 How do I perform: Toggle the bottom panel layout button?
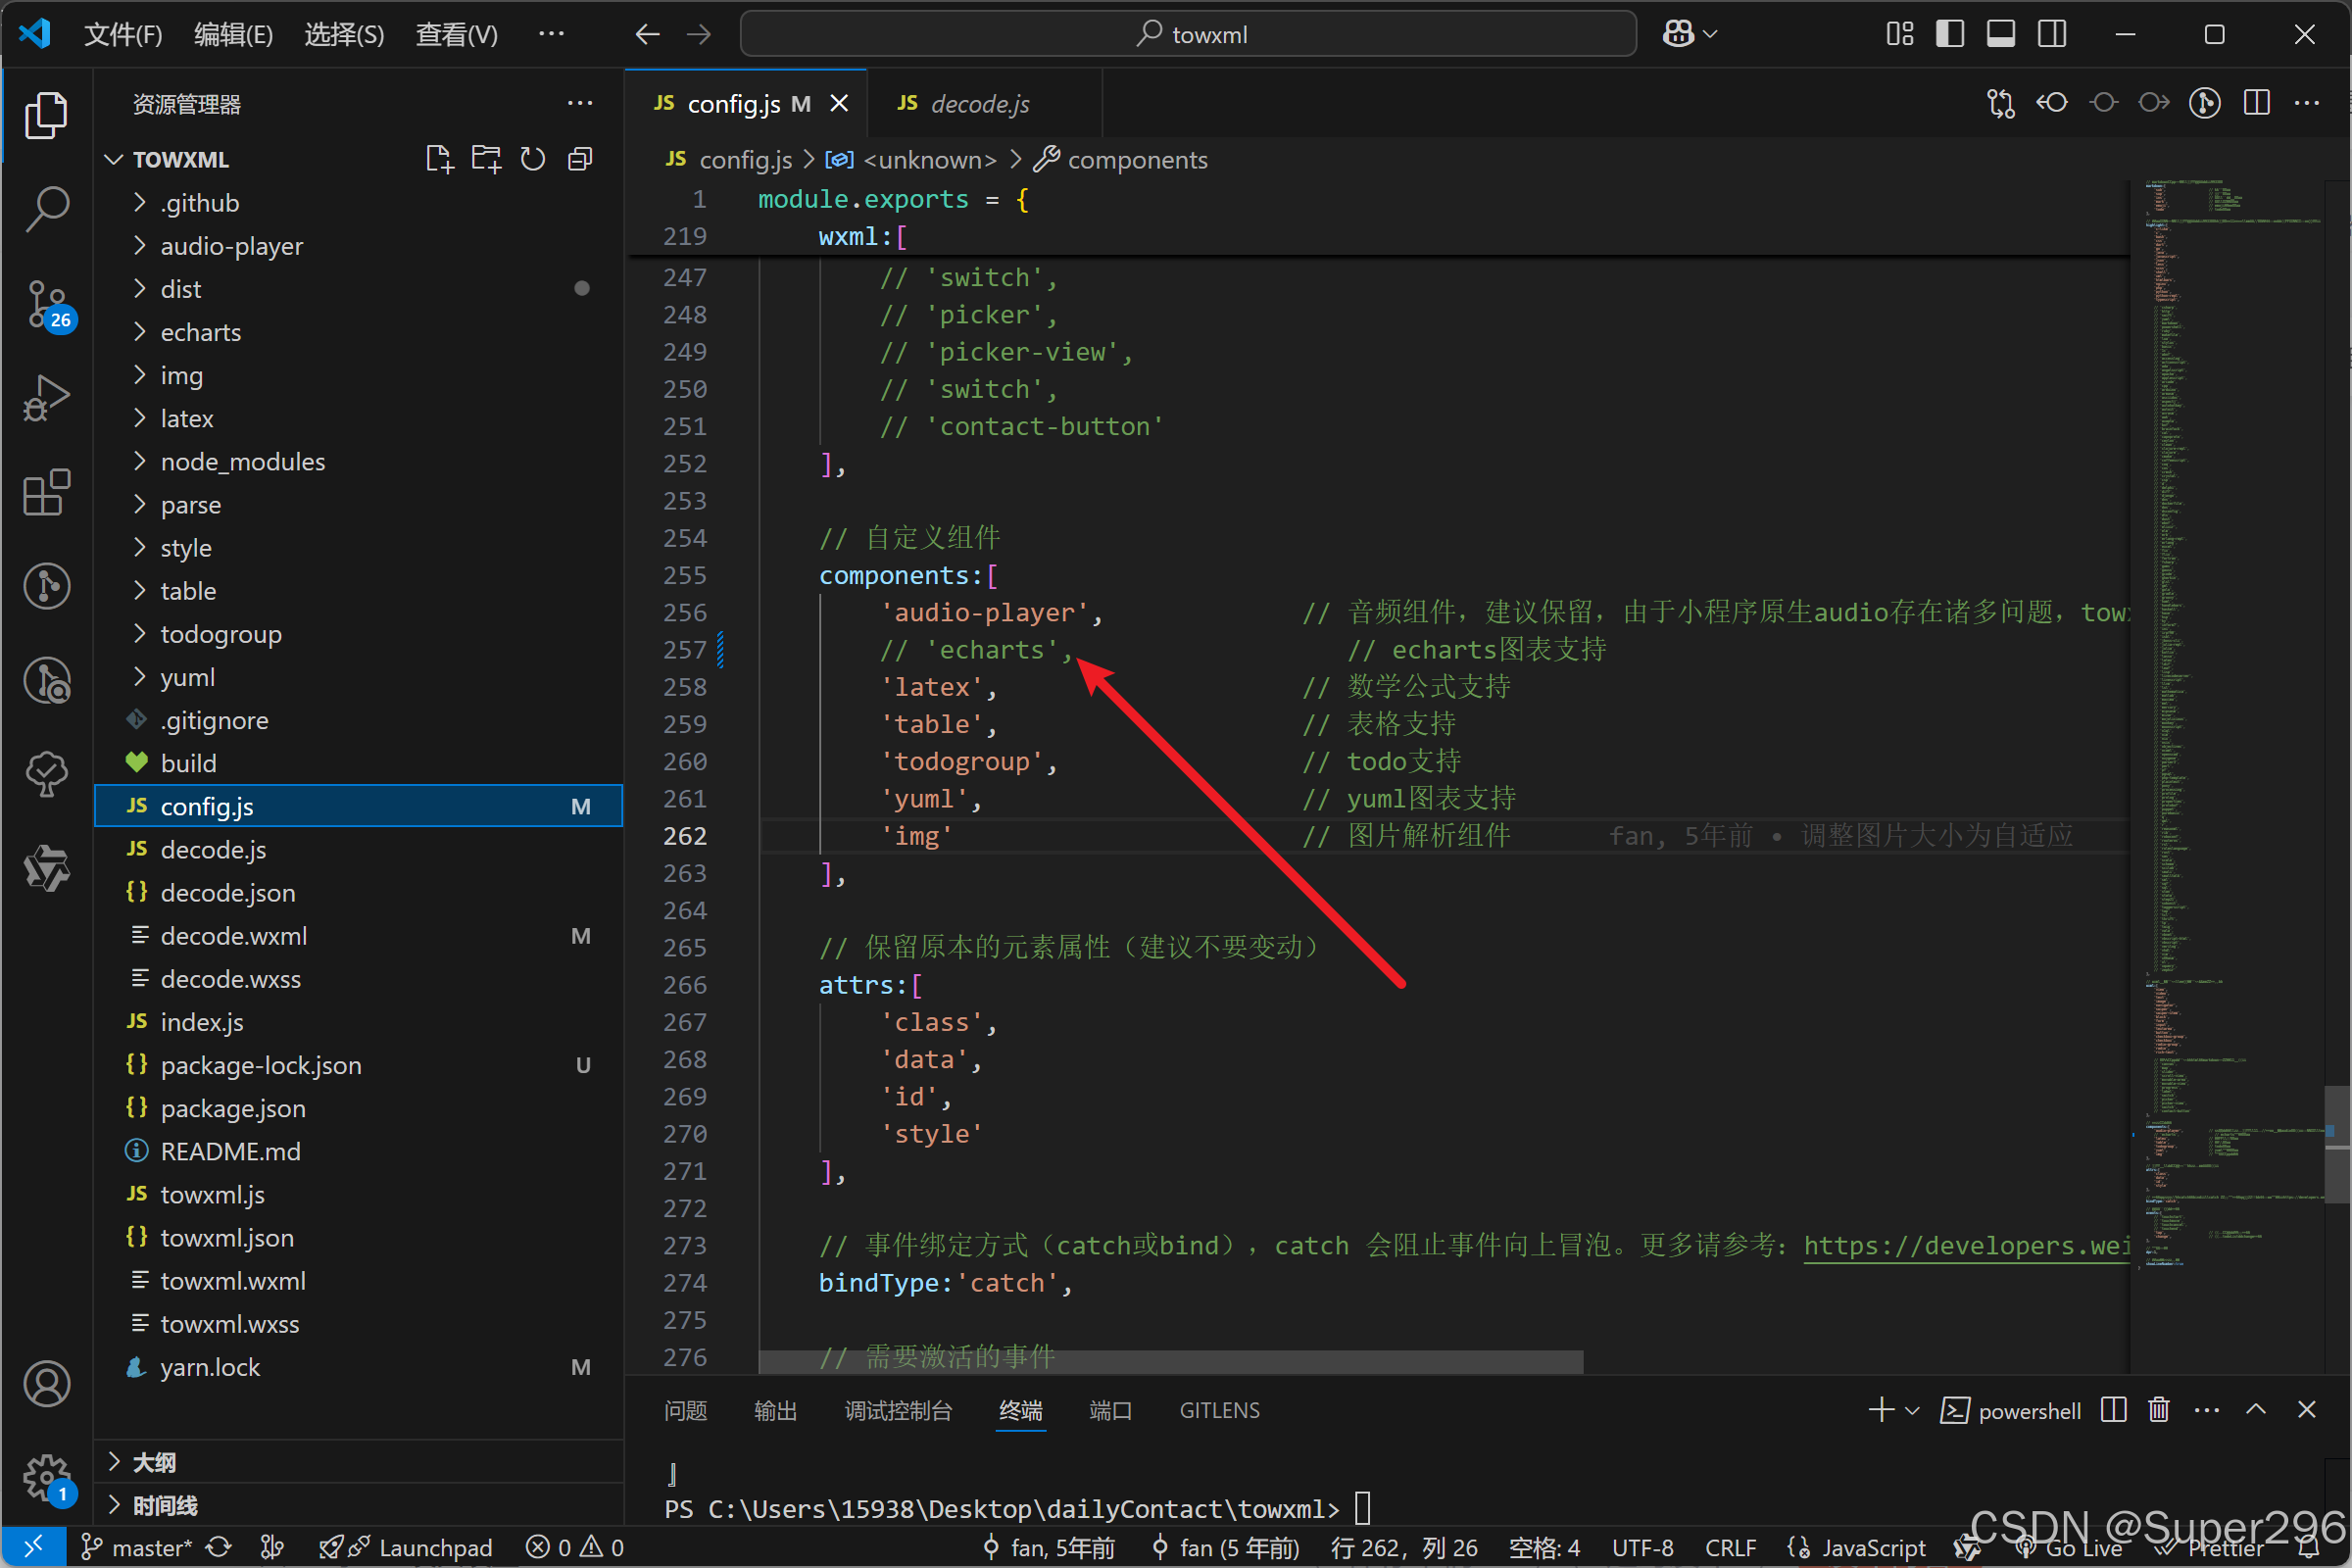[2000, 34]
